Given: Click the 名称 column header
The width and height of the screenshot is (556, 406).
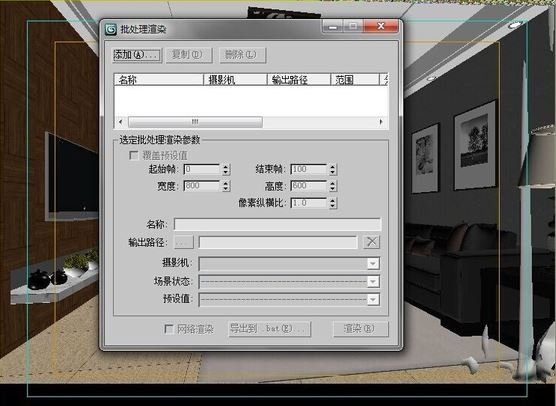Looking at the screenshot, I should coord(159,80).
